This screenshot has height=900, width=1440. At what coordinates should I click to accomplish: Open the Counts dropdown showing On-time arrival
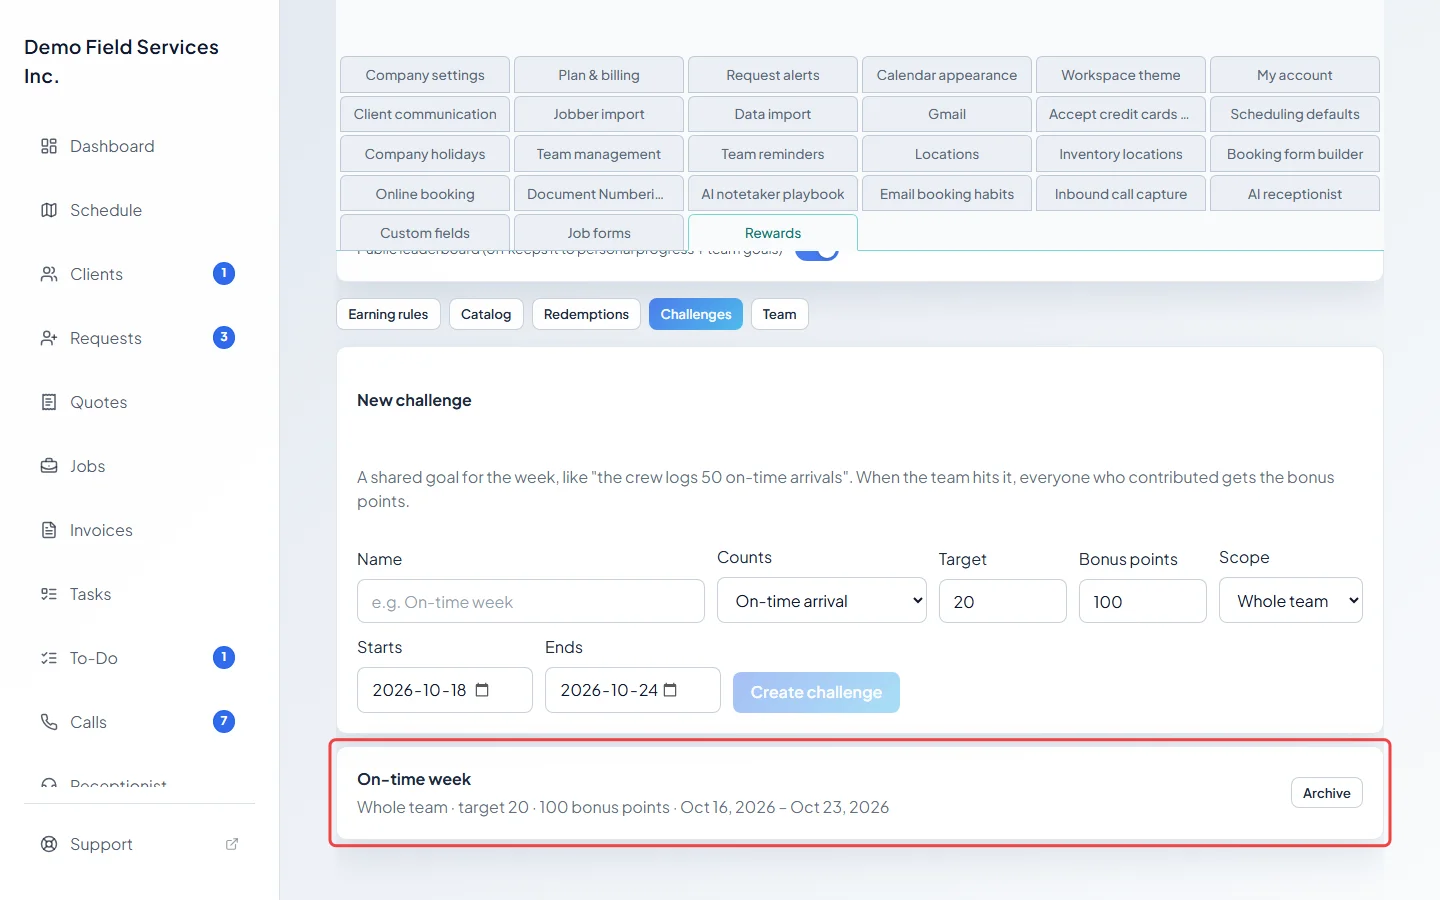point(822,600)
